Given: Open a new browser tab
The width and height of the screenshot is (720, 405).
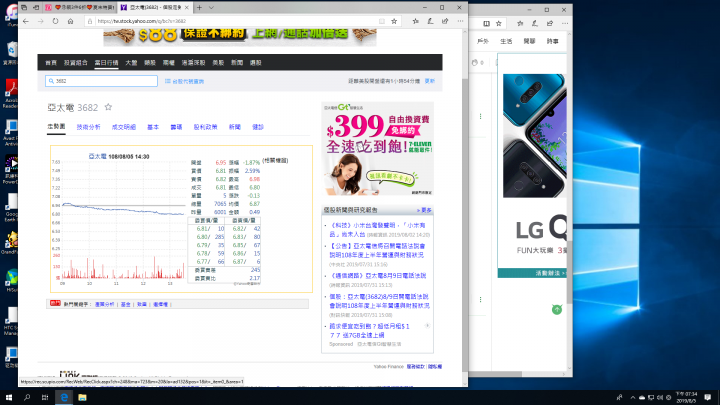Looking at the screenshot, I should pyautogui.click(x=199, y=7).
